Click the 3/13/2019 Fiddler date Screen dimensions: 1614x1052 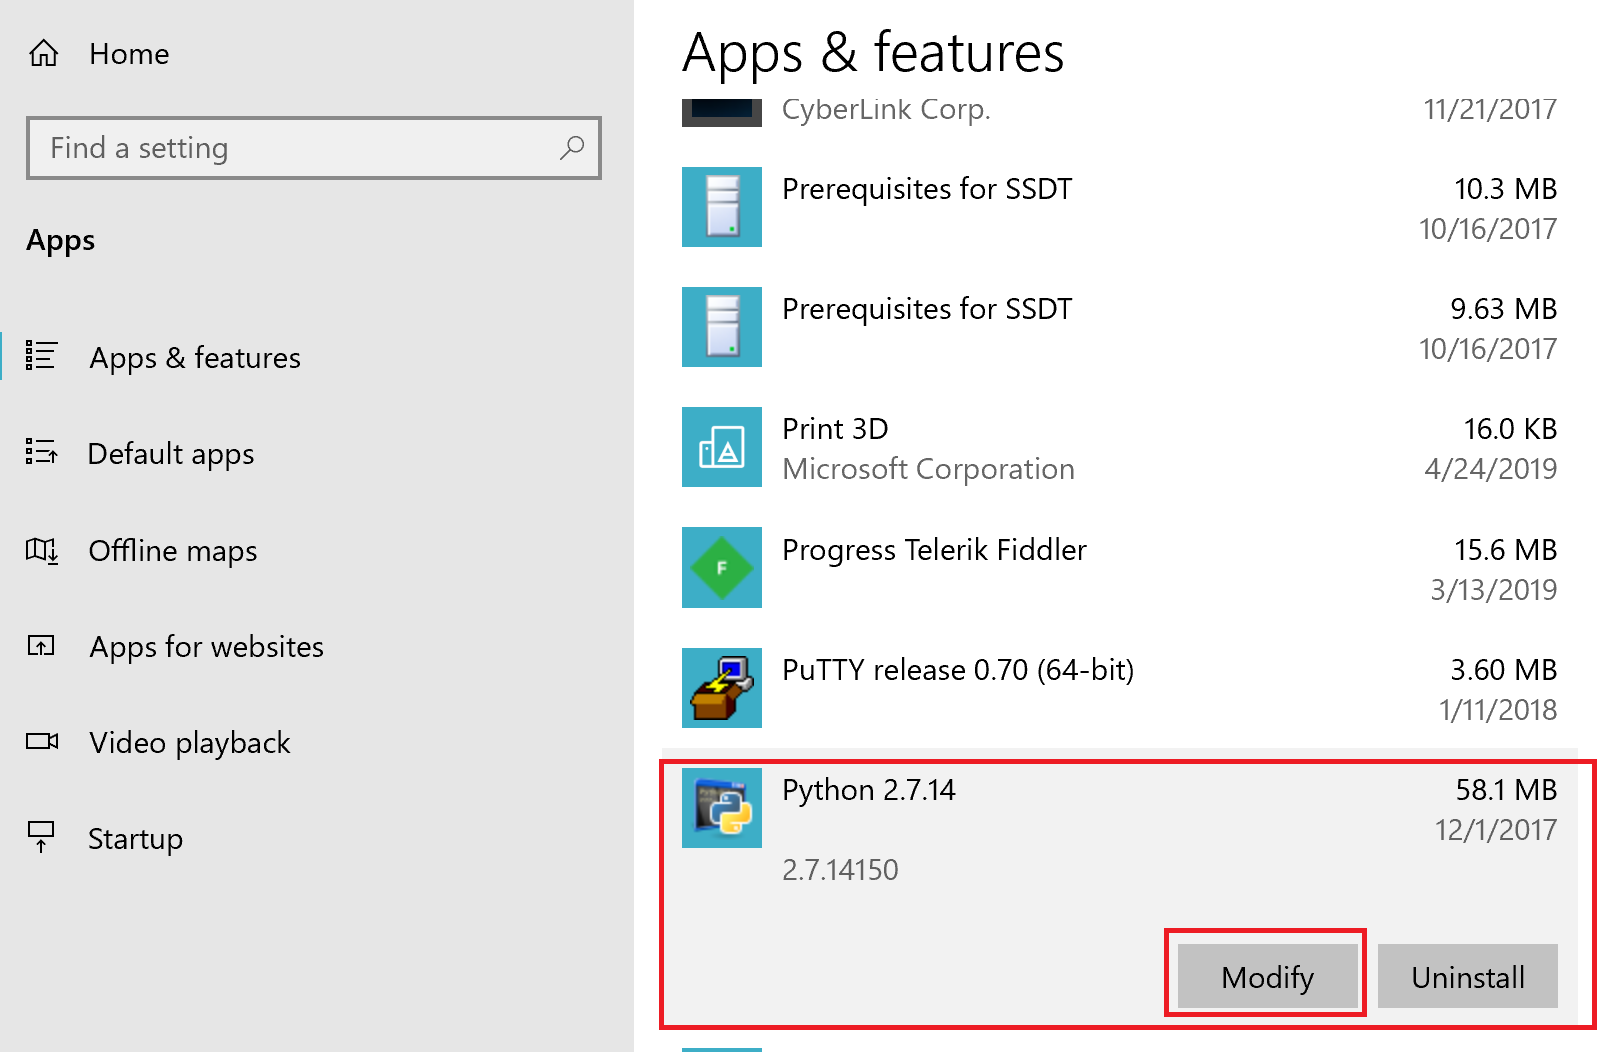point(1494,590)
